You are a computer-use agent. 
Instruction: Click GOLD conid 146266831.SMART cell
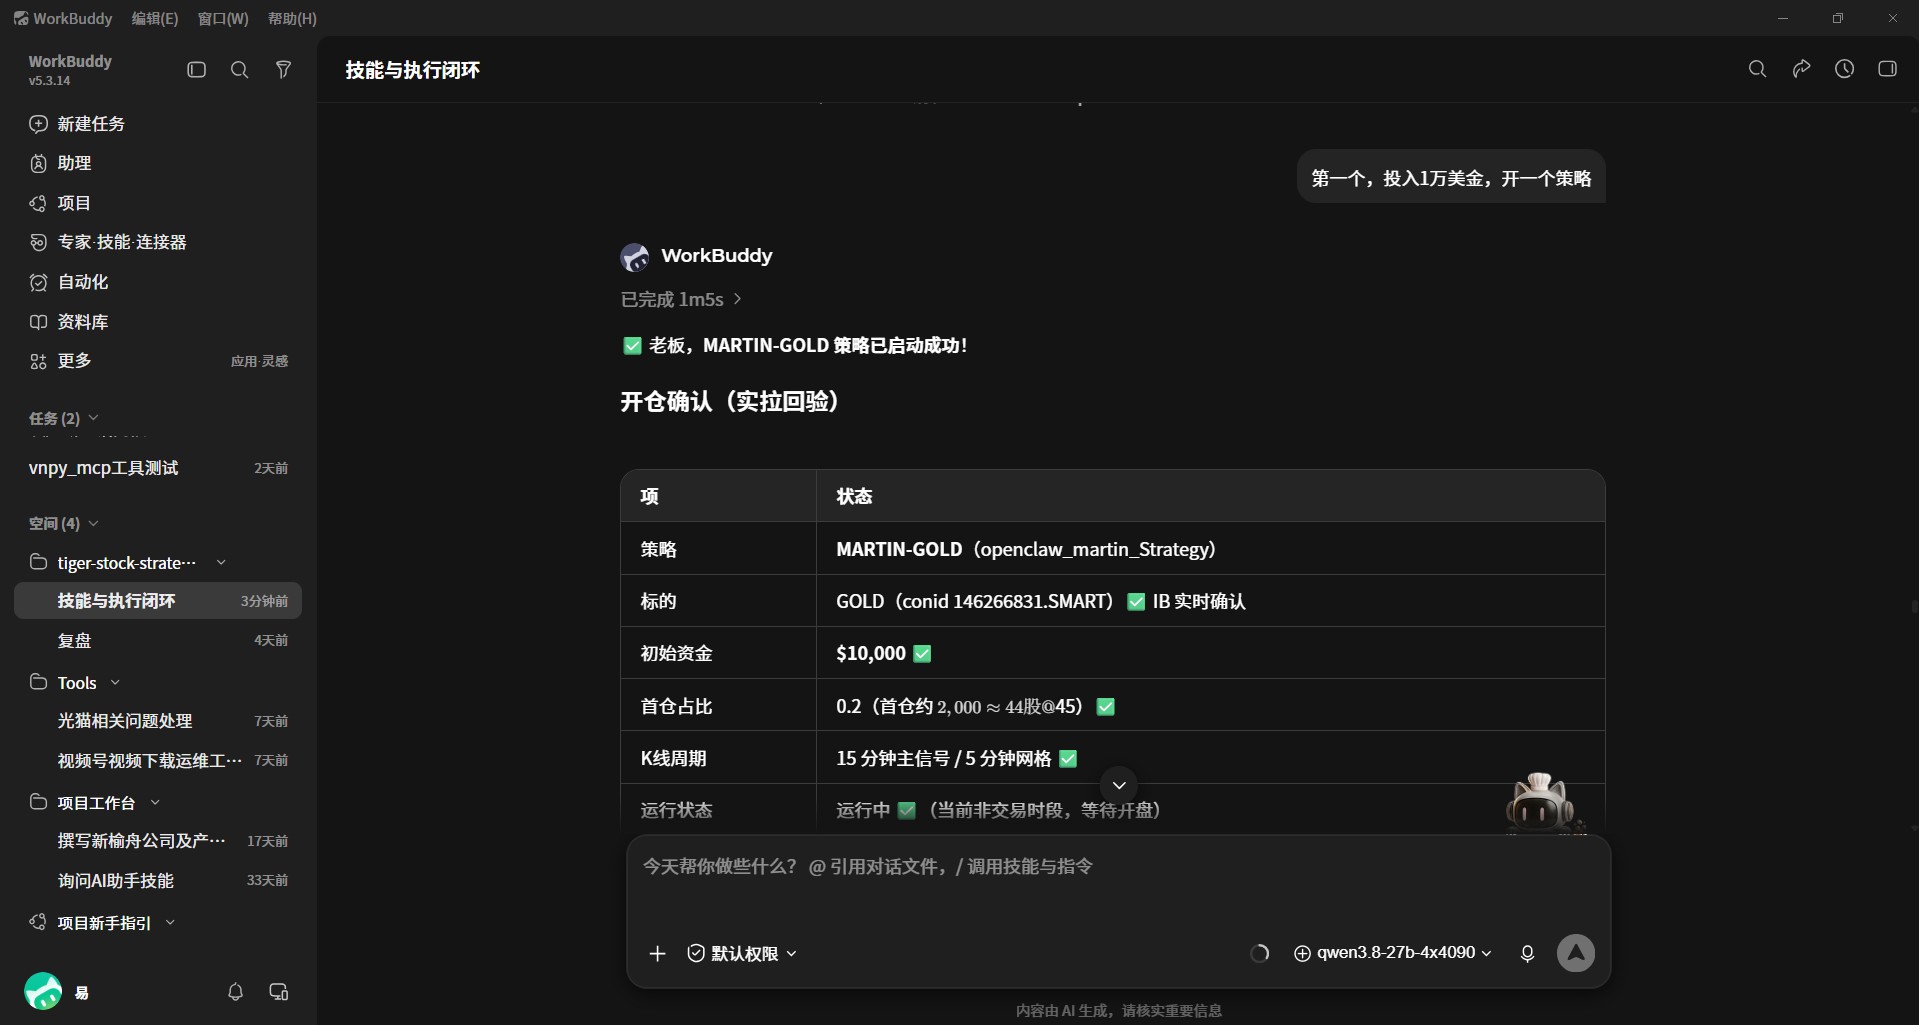click(1210, 601)
